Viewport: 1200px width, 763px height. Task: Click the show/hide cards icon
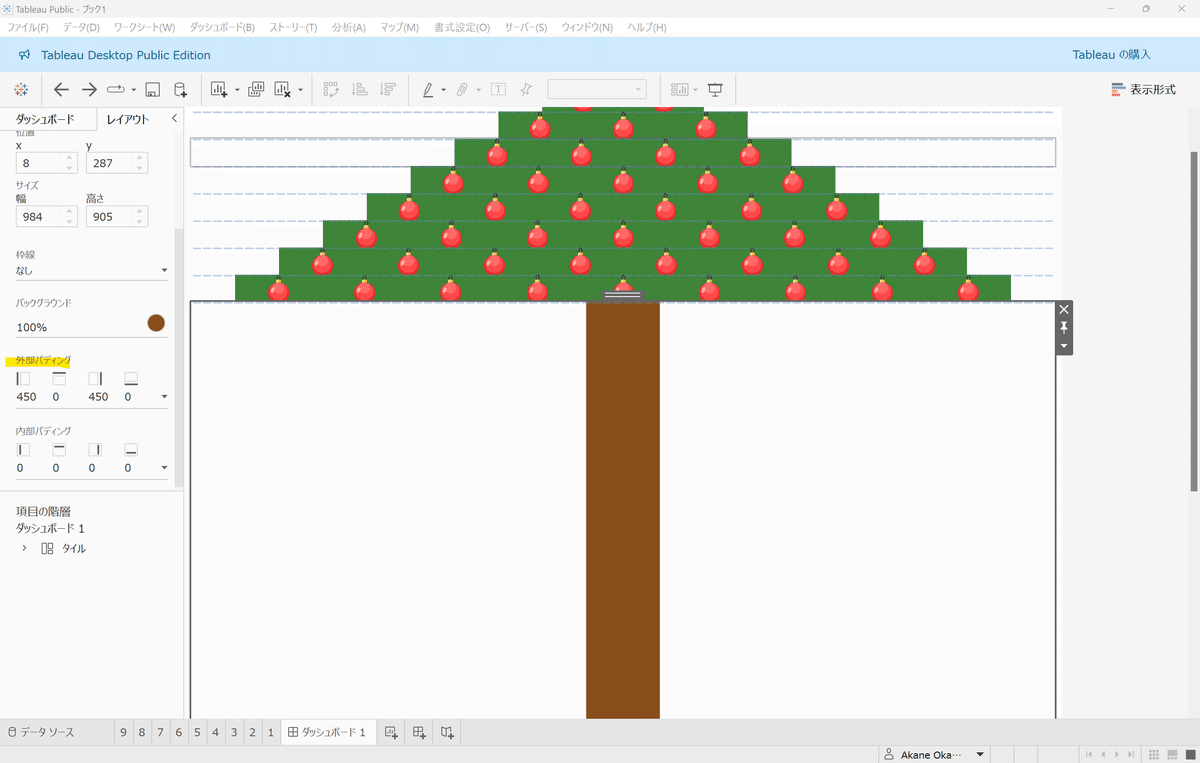point(680,90)
